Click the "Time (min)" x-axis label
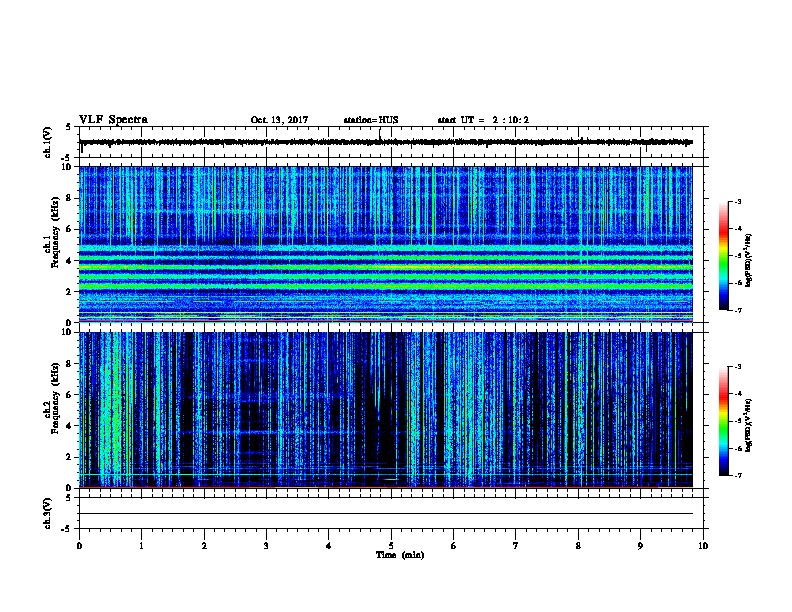 (x=400, y=555)
